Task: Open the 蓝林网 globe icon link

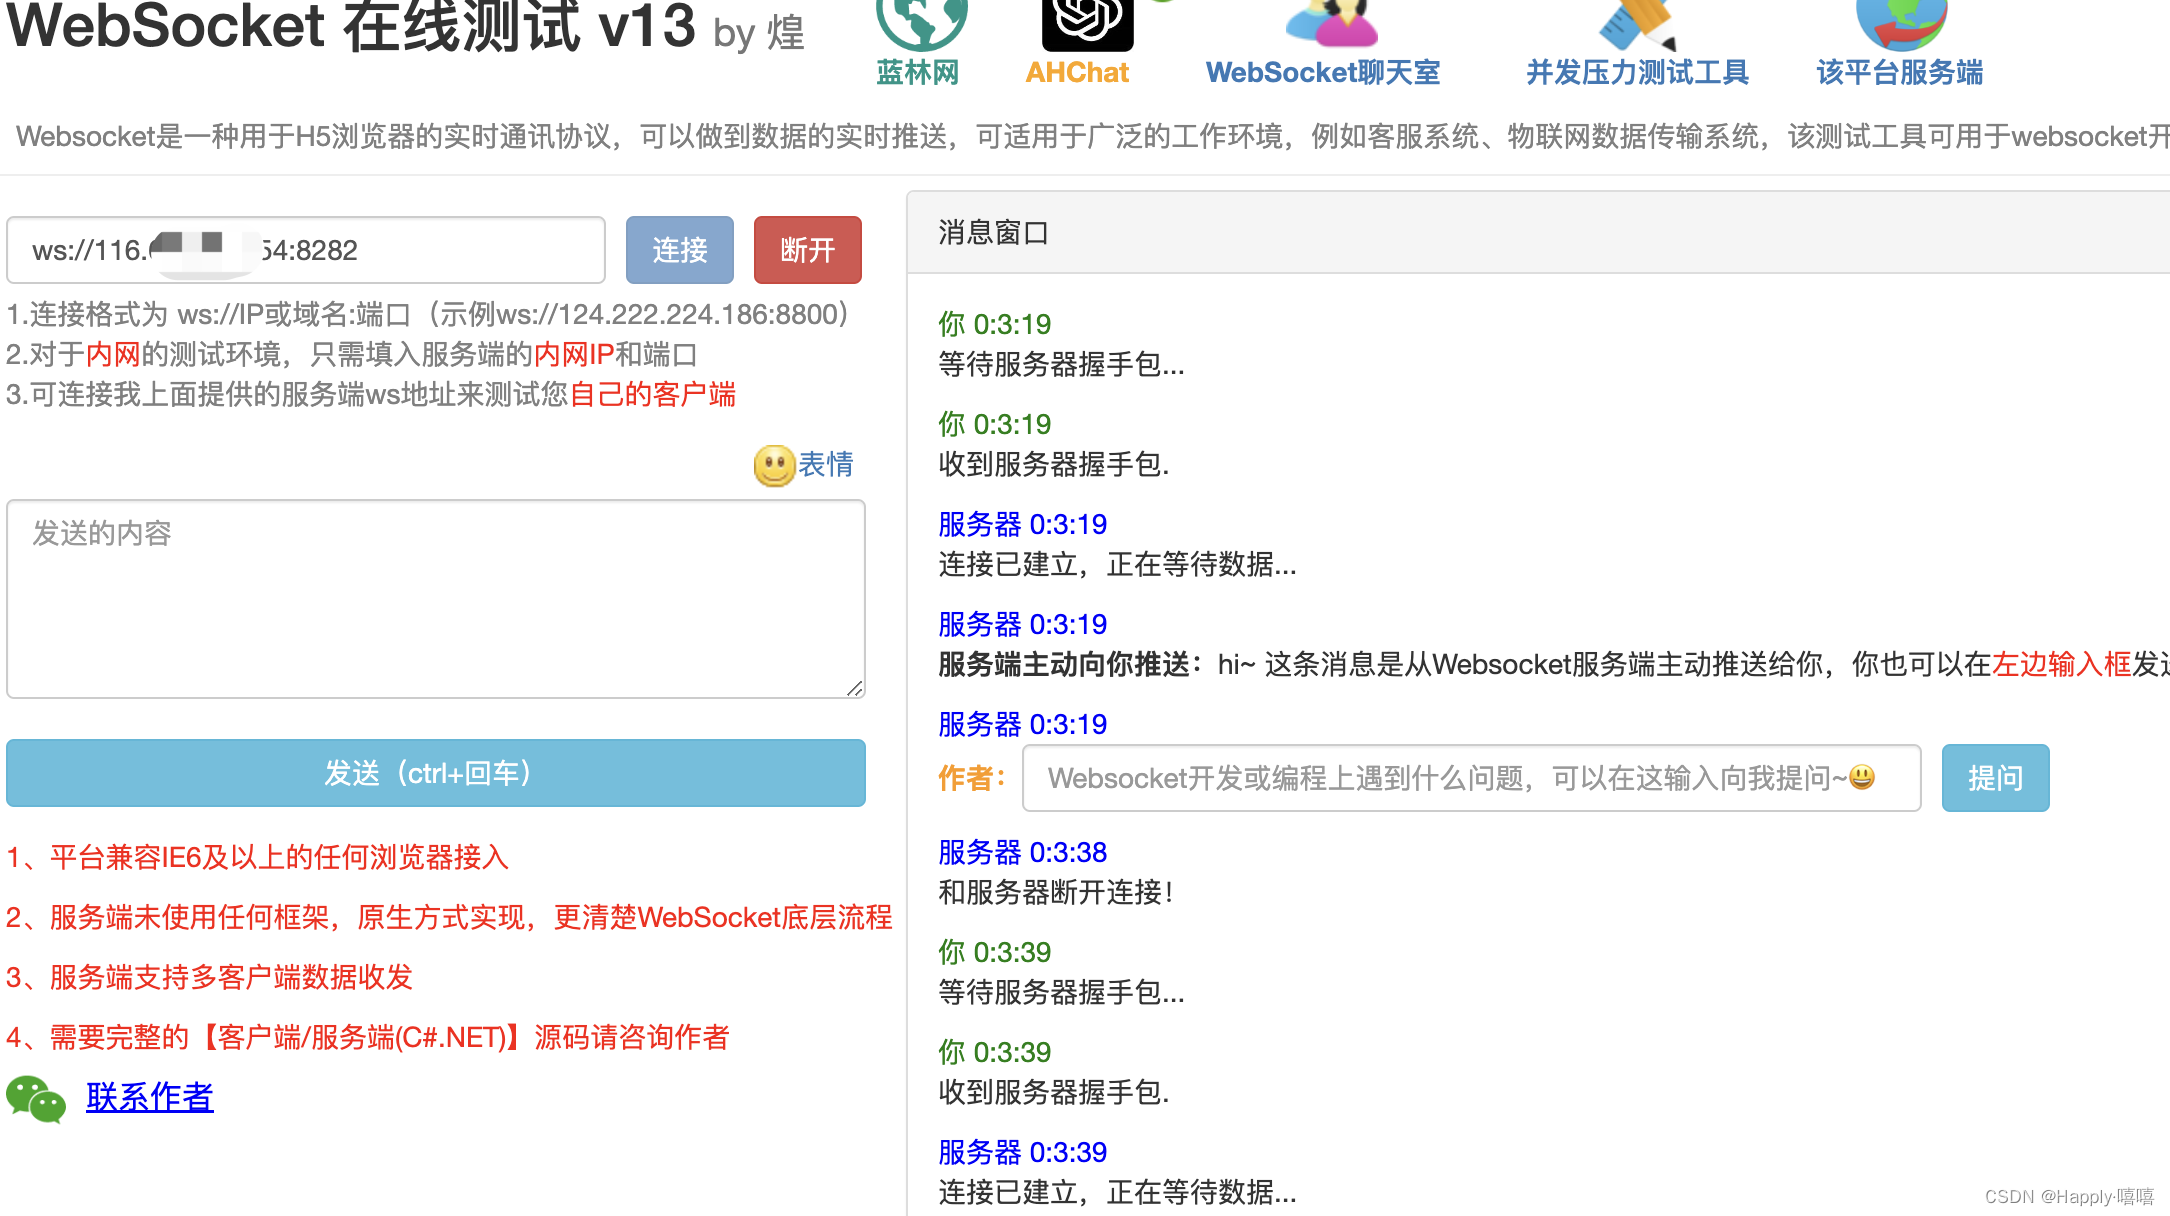Action: pos(921,24)
